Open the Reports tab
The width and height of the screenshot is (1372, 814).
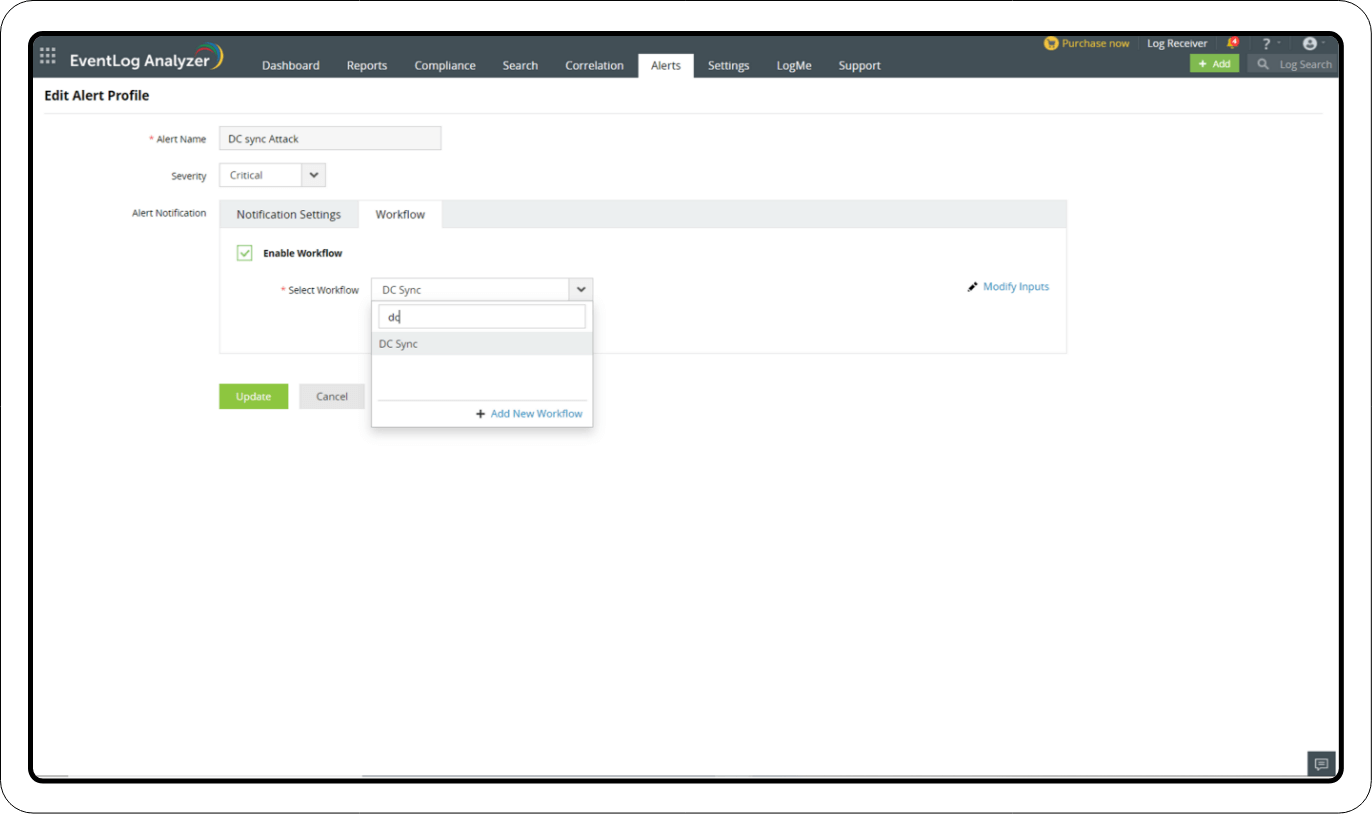(x=367, y=66)
